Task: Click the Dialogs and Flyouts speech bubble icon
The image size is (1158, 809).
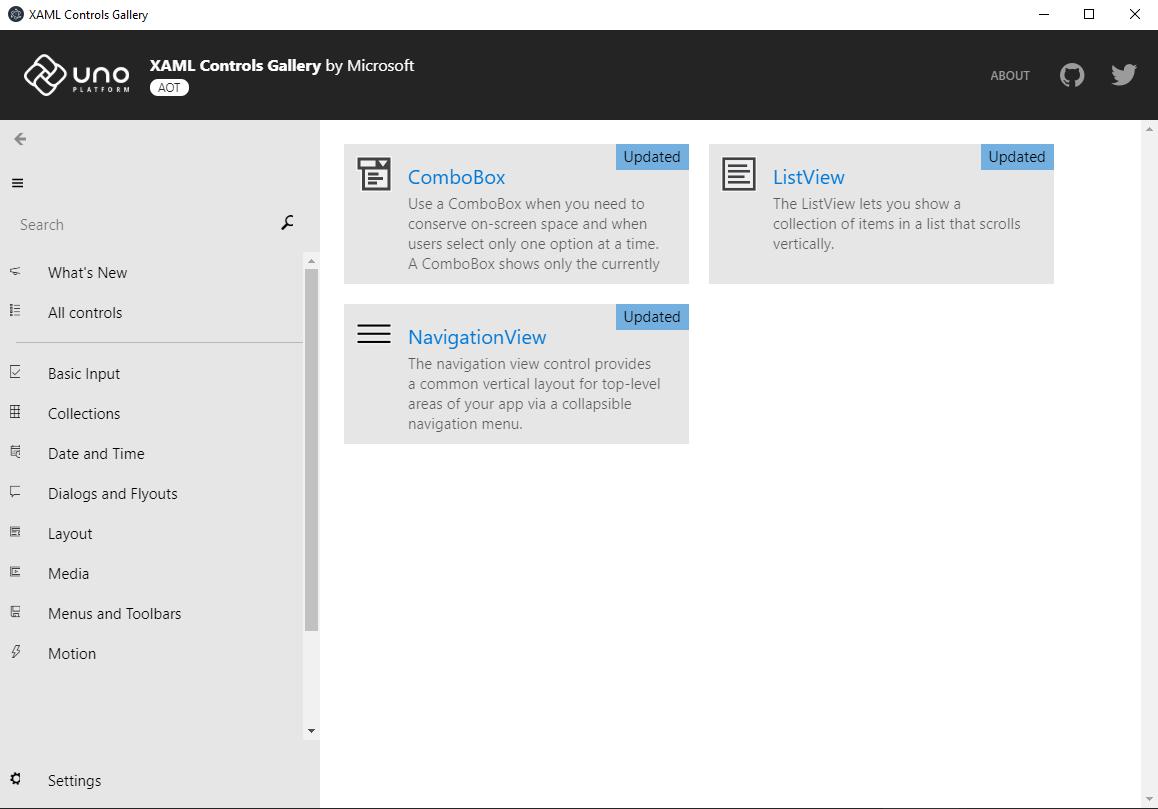Action: 16,492
